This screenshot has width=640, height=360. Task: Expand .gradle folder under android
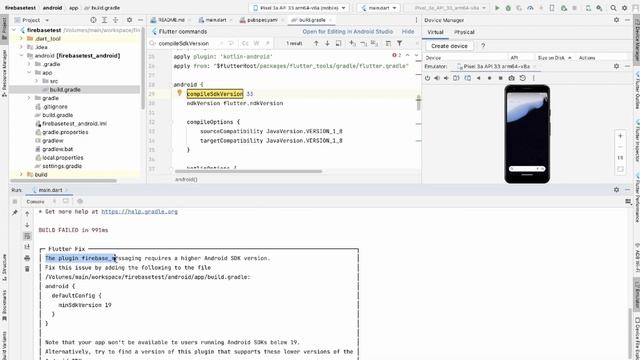(29, 64)
